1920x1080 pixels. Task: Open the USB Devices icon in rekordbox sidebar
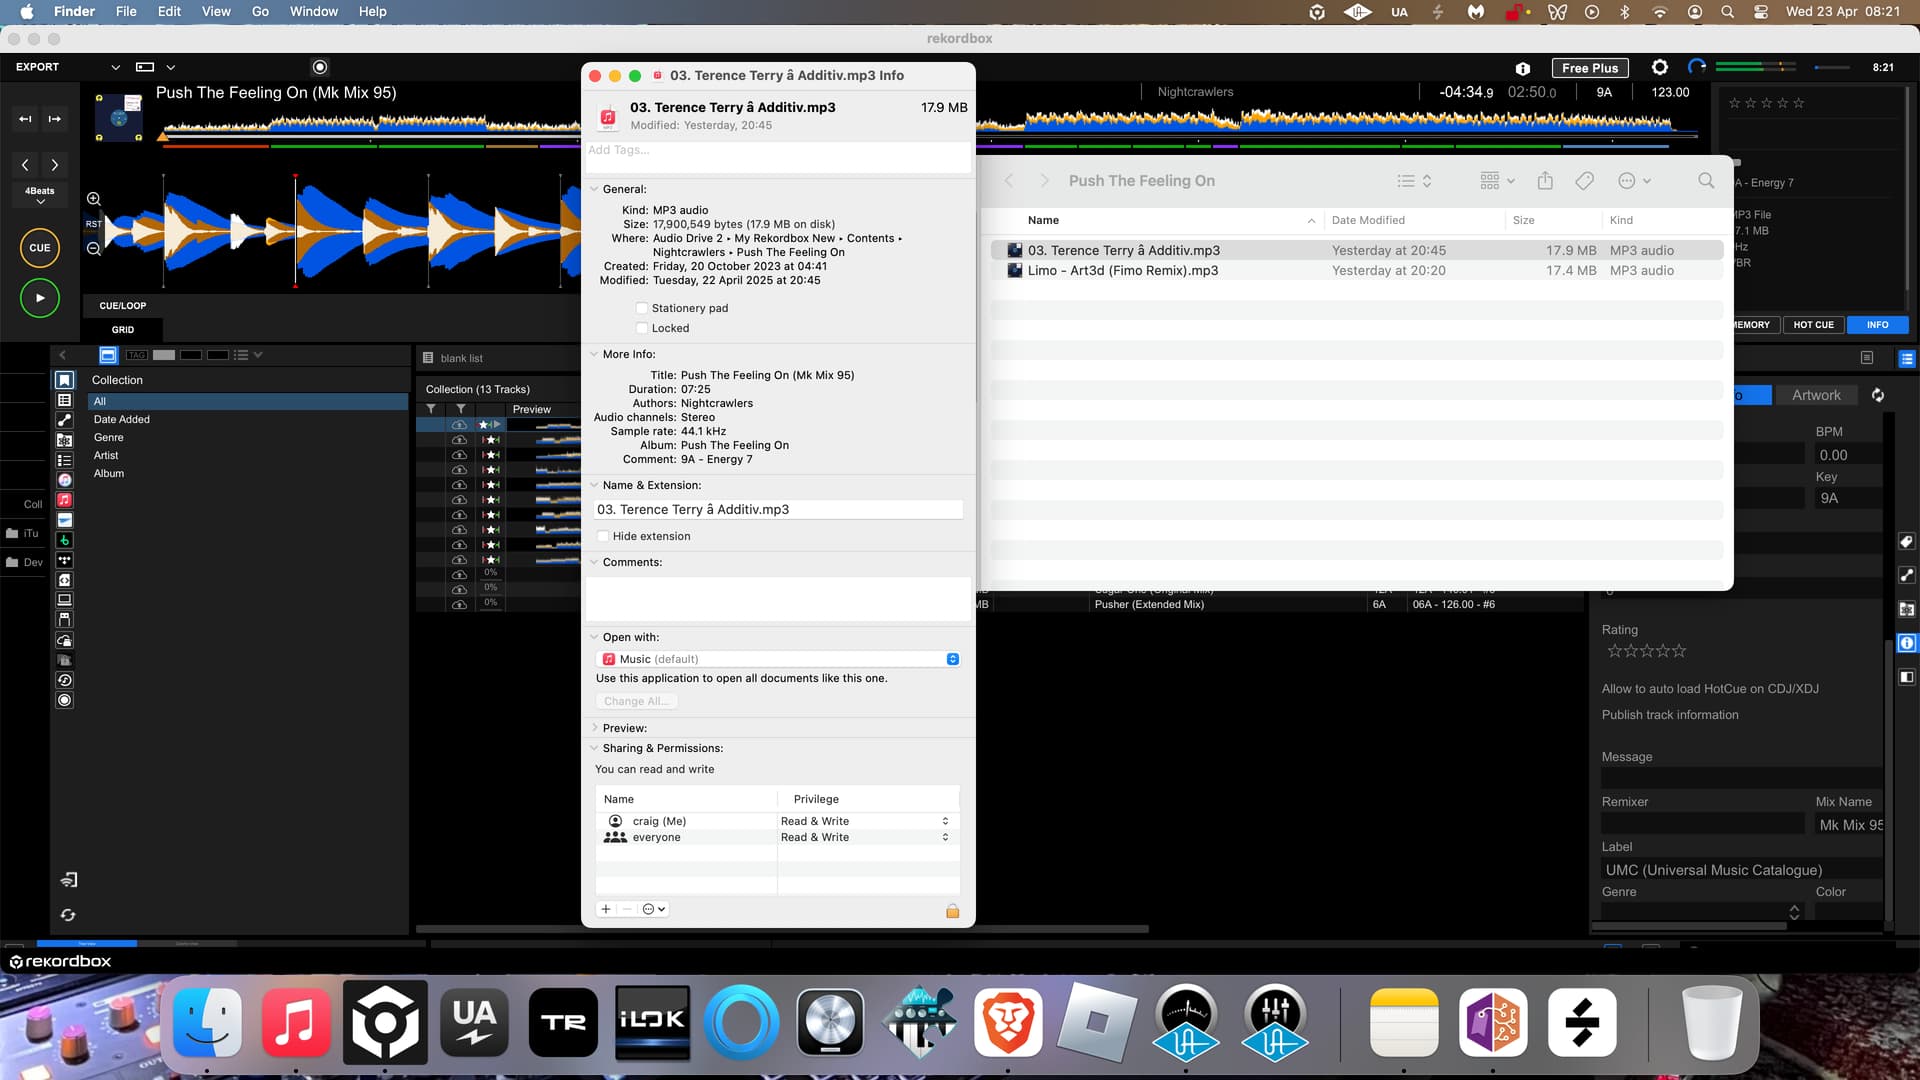[x=64, y=620]
